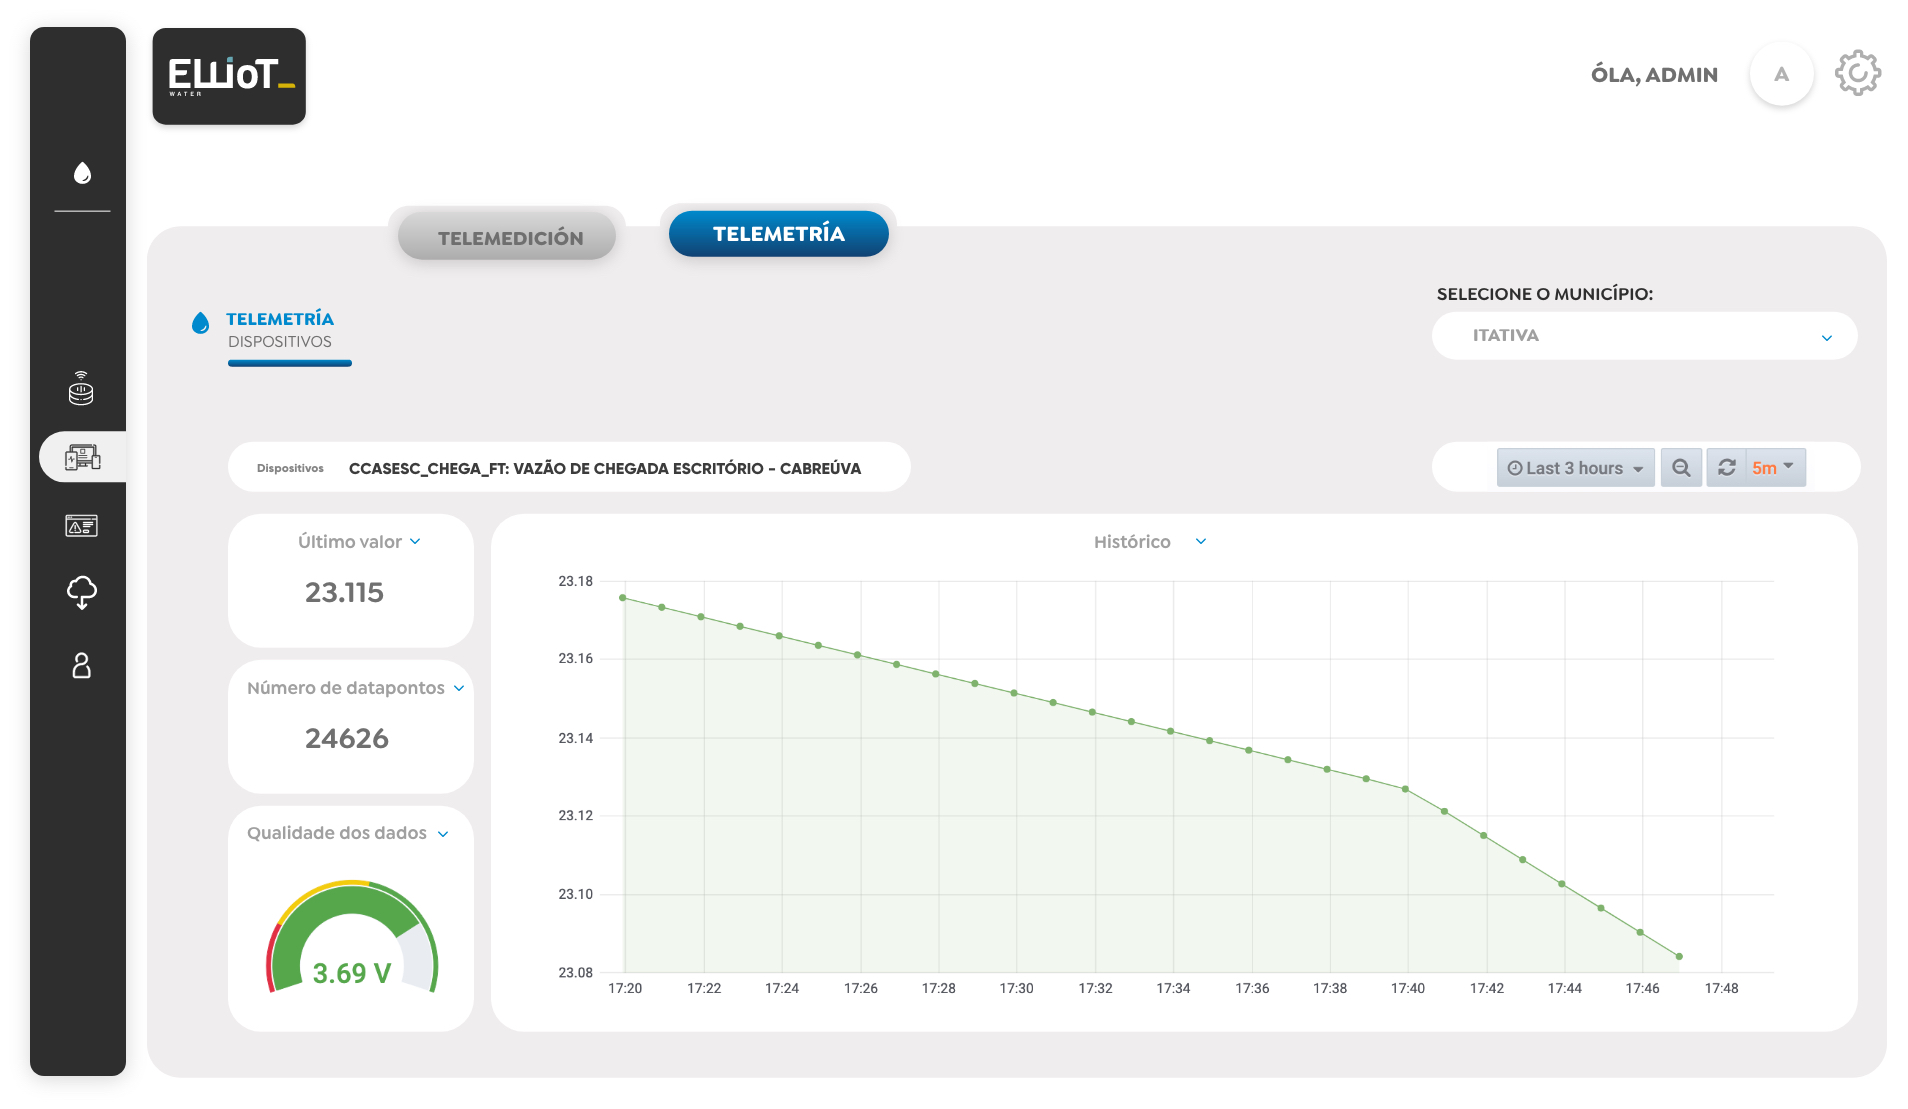Open the 5m refresh interval dropdown

click(1775, 468)
